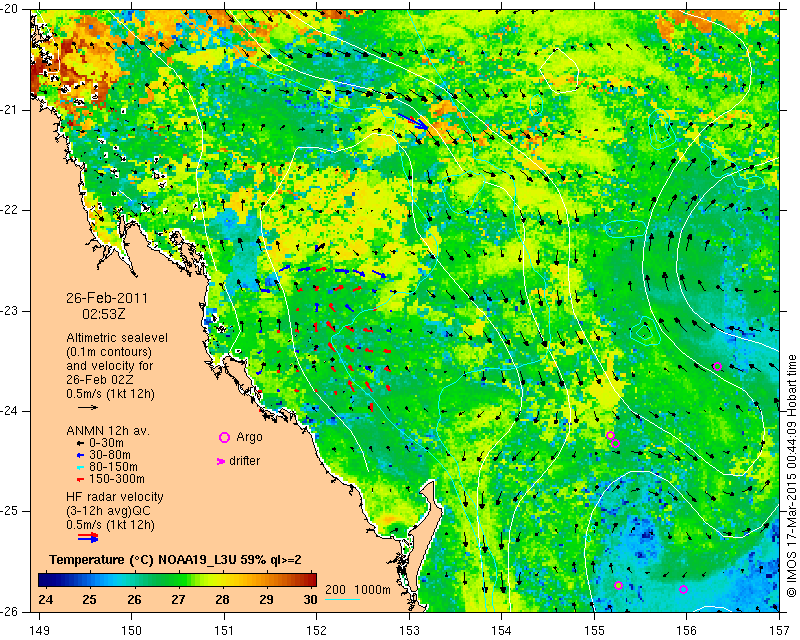Viewport: 800px width, 640px height.
Task: Click the 'drifter' legend label
Action: click(x=244, y=461)
